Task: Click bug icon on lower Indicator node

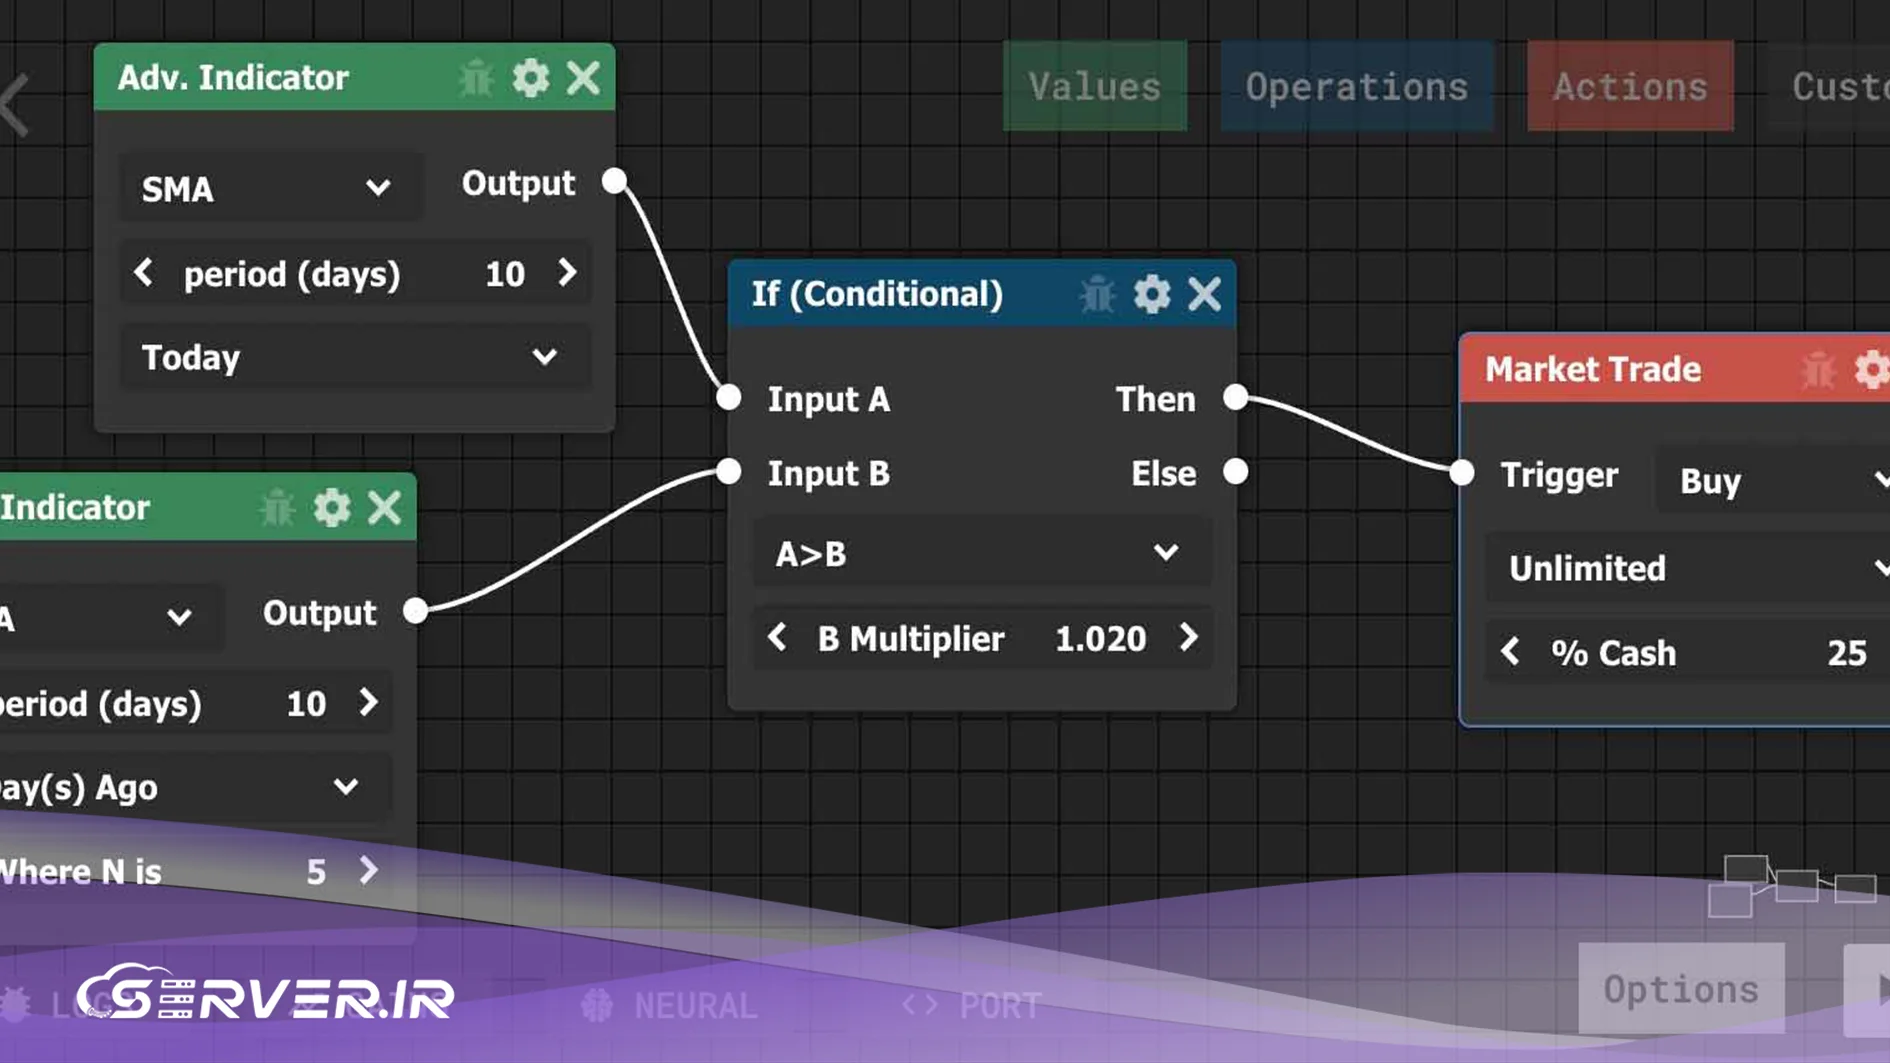Action: coord(277,508)
